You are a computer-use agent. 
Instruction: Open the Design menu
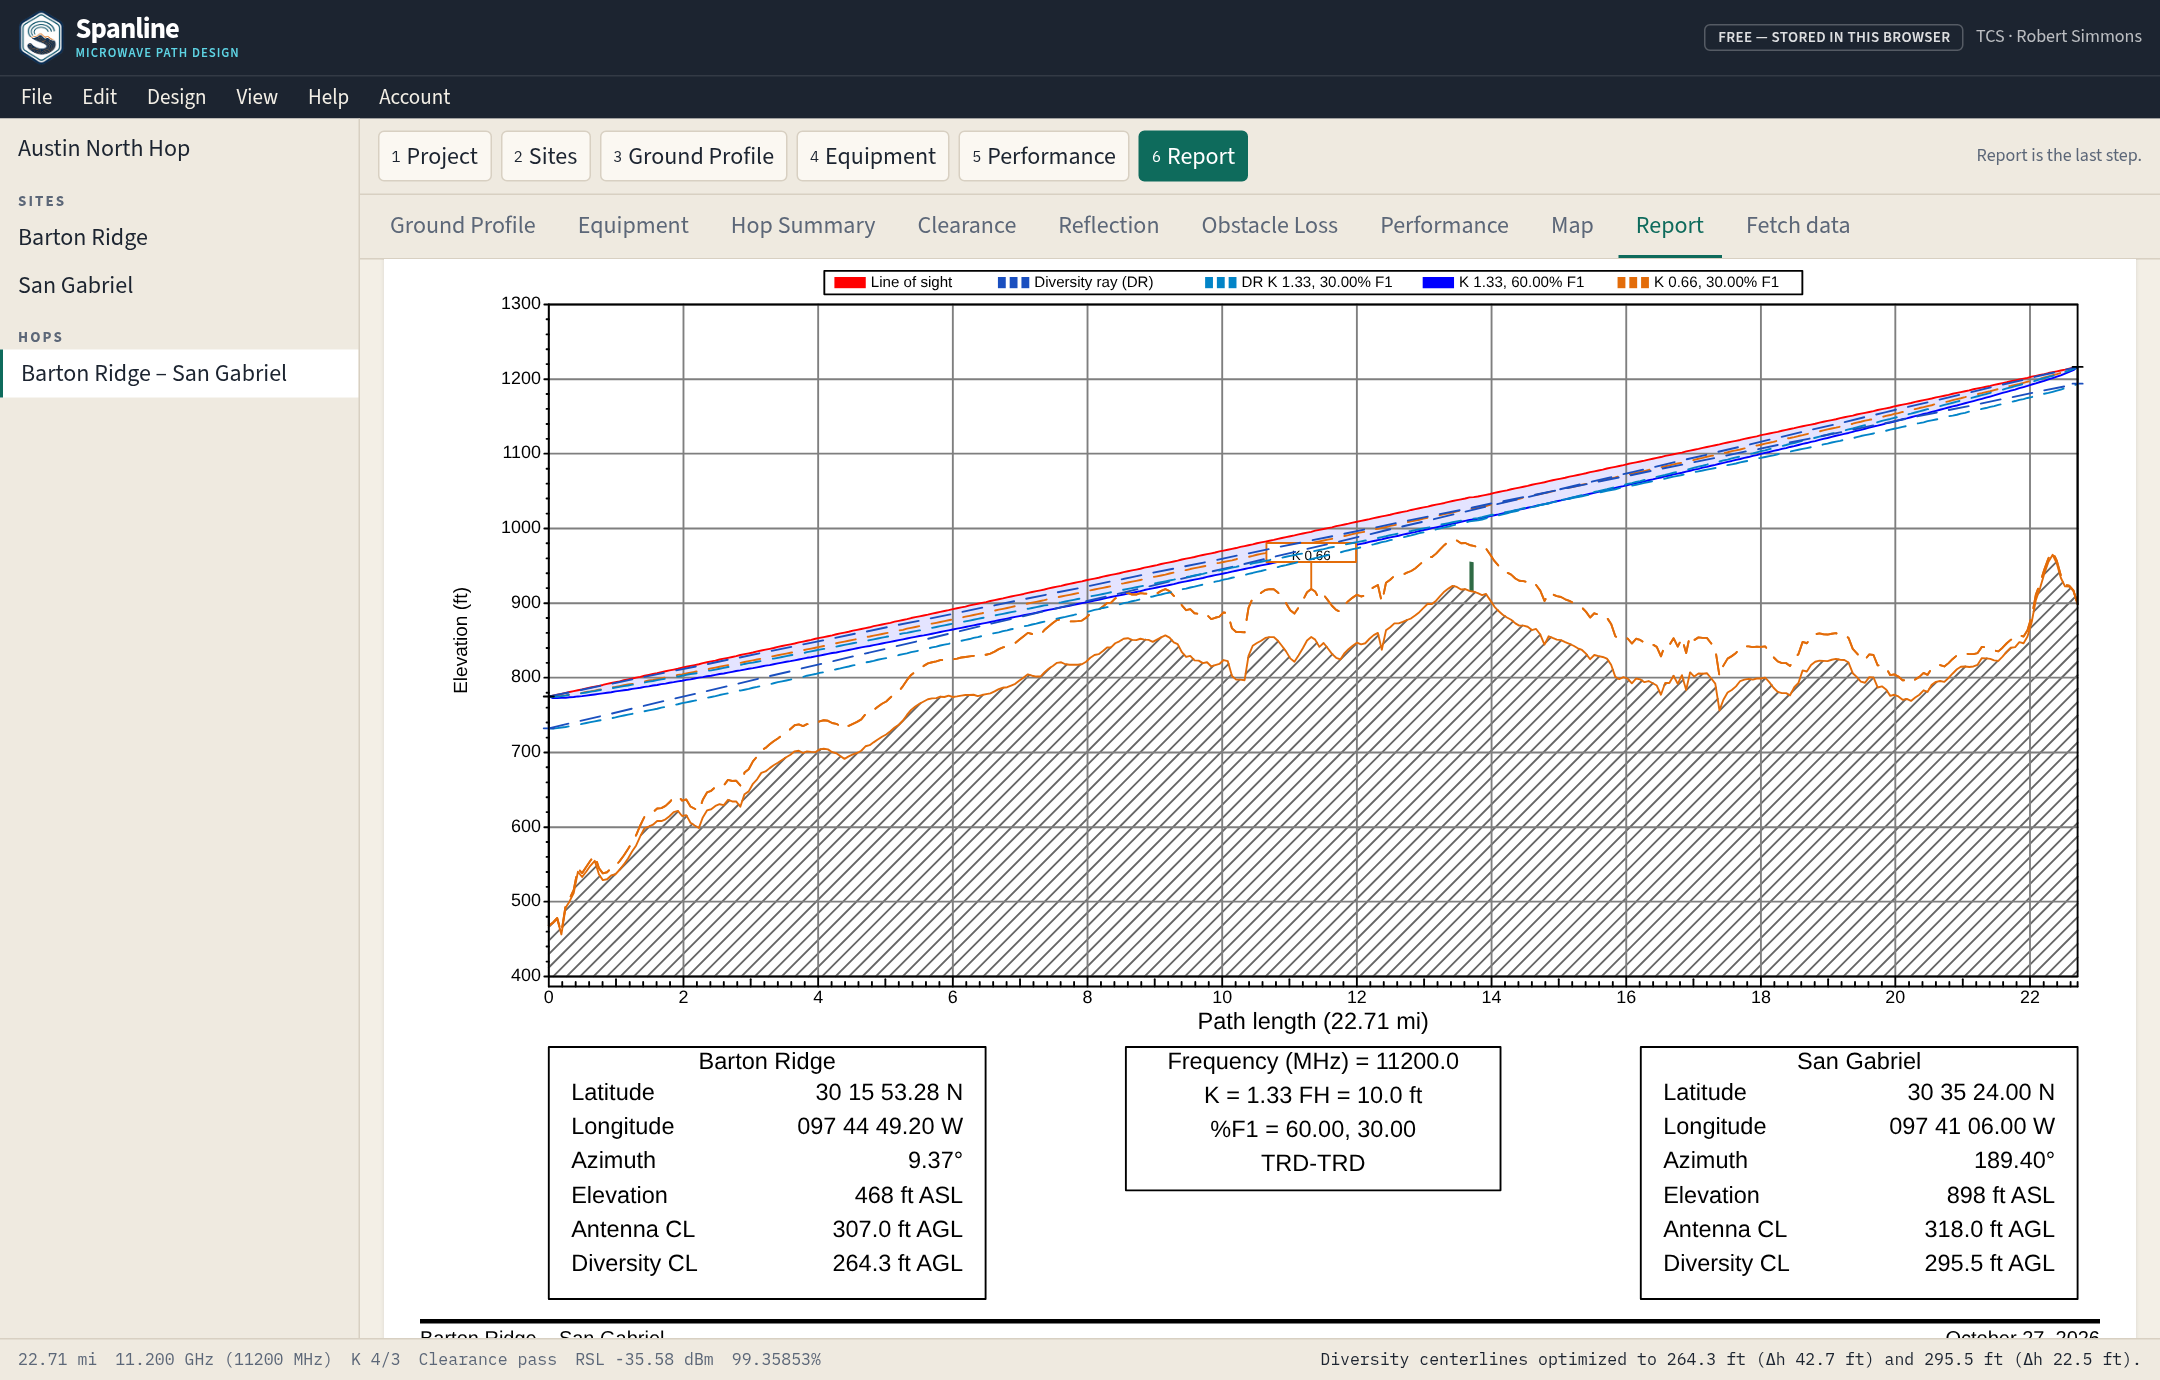click(176, 97)
